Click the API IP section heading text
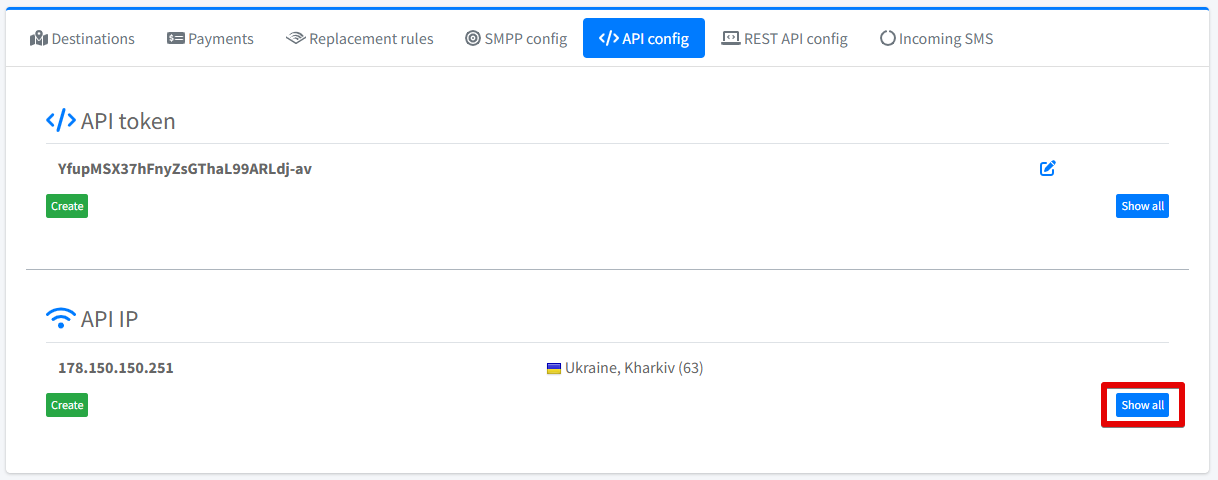Viewport: 1218px width, 480px height. click(109, 319)
